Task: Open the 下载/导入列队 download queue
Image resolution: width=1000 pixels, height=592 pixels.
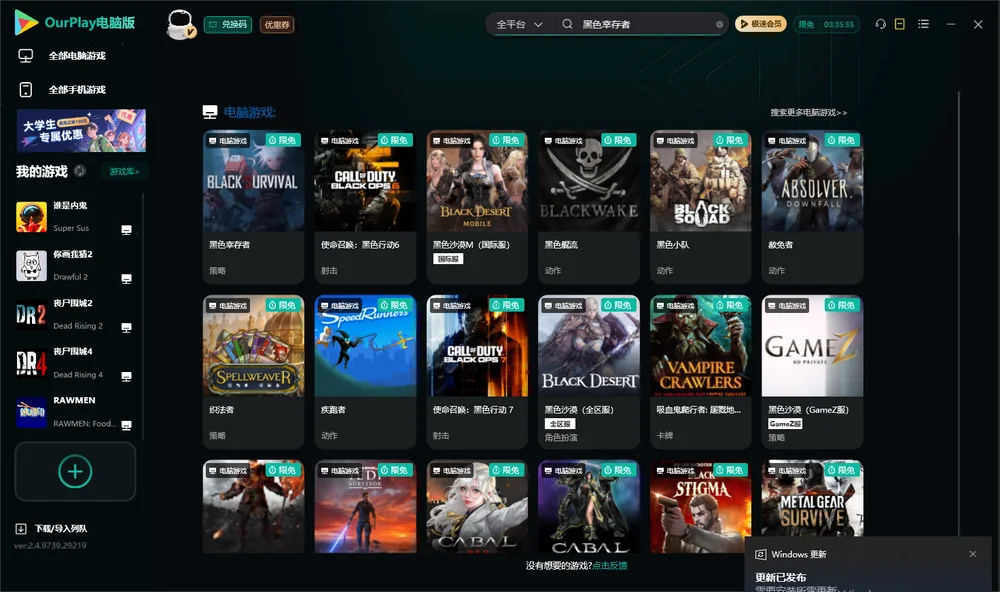Action: [52, 528]
